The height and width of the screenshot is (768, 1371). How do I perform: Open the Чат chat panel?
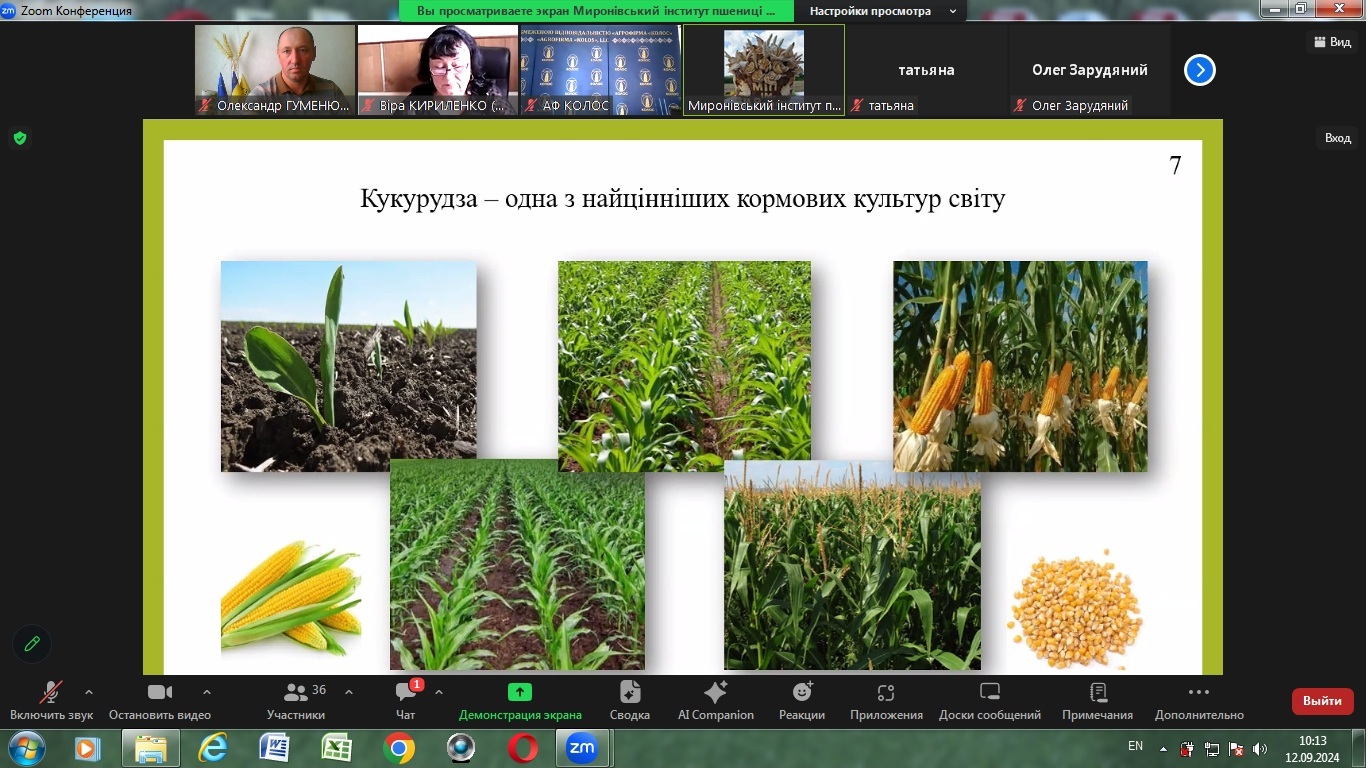point(406,700)
